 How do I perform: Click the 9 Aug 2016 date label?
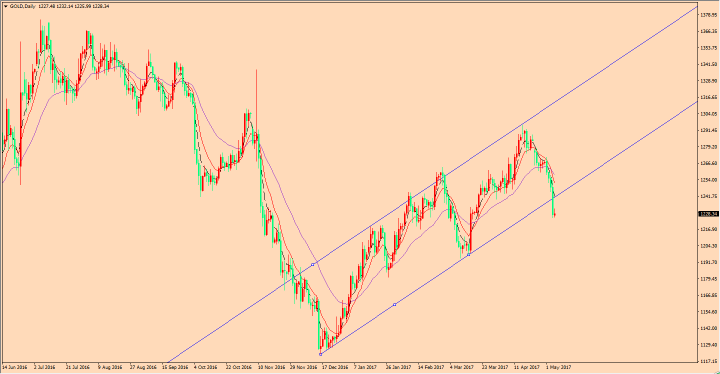(x=110, y=368)
